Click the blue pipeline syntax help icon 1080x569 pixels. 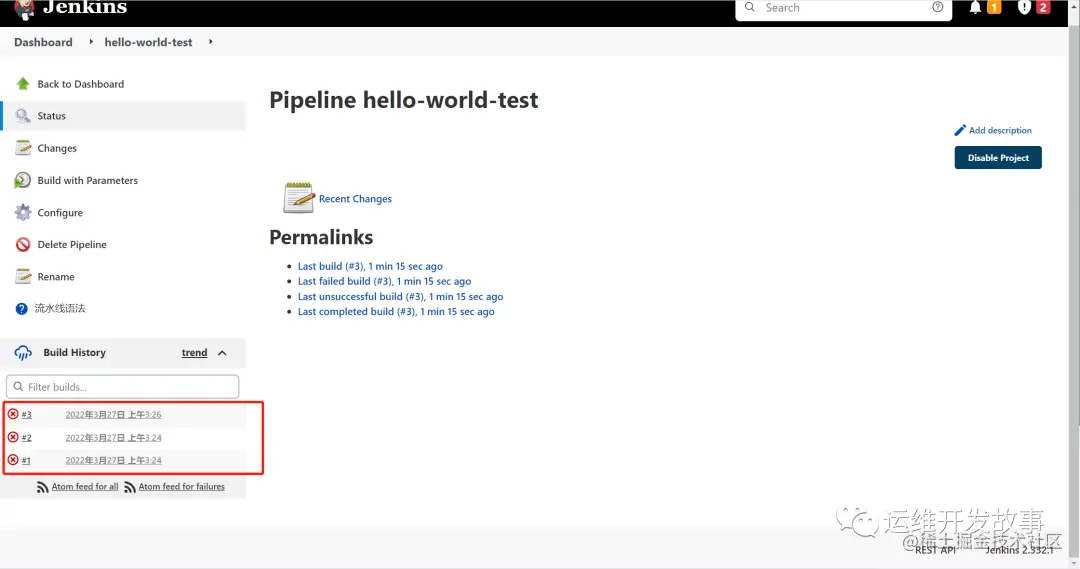click(x=21, y=309)
